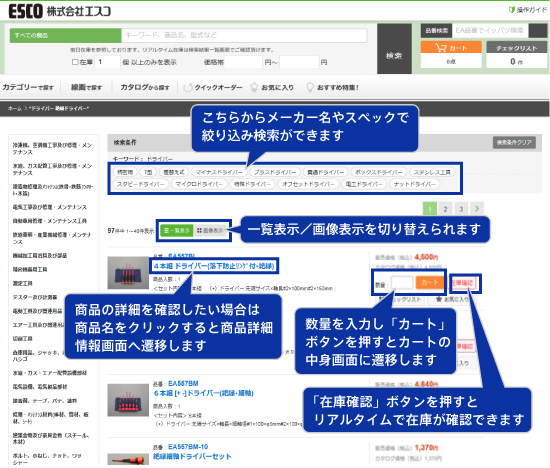Open the 6本組 [+ -]ドライバー product link
The image size is (550, 468).
[203, 393]
